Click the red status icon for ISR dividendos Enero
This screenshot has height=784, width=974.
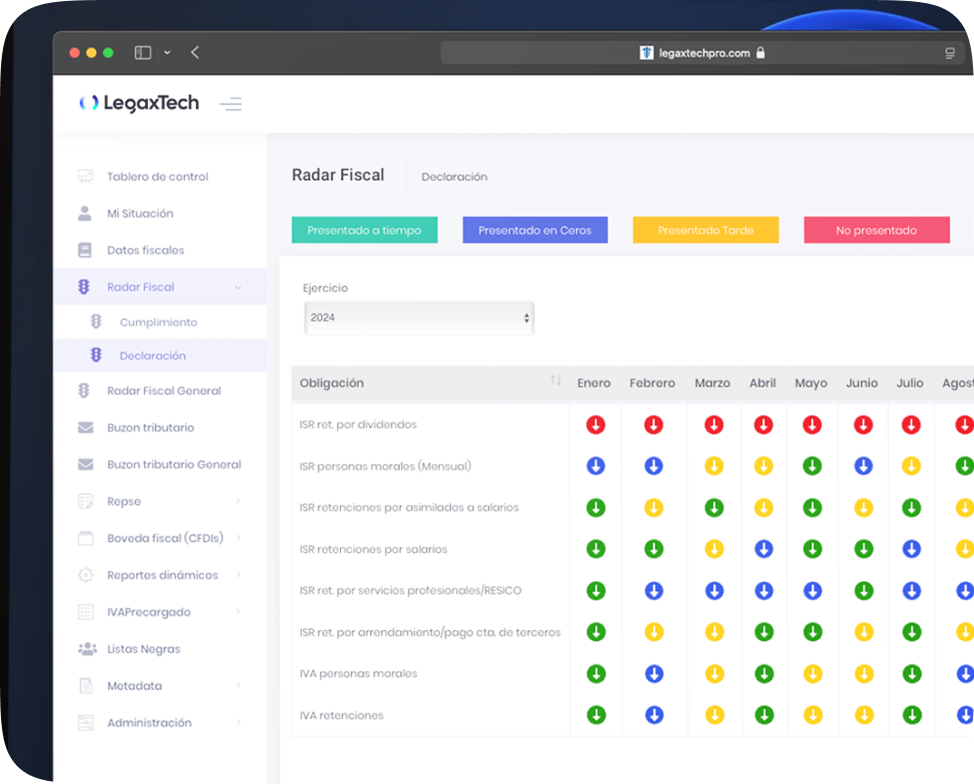(x=595, y=425)
